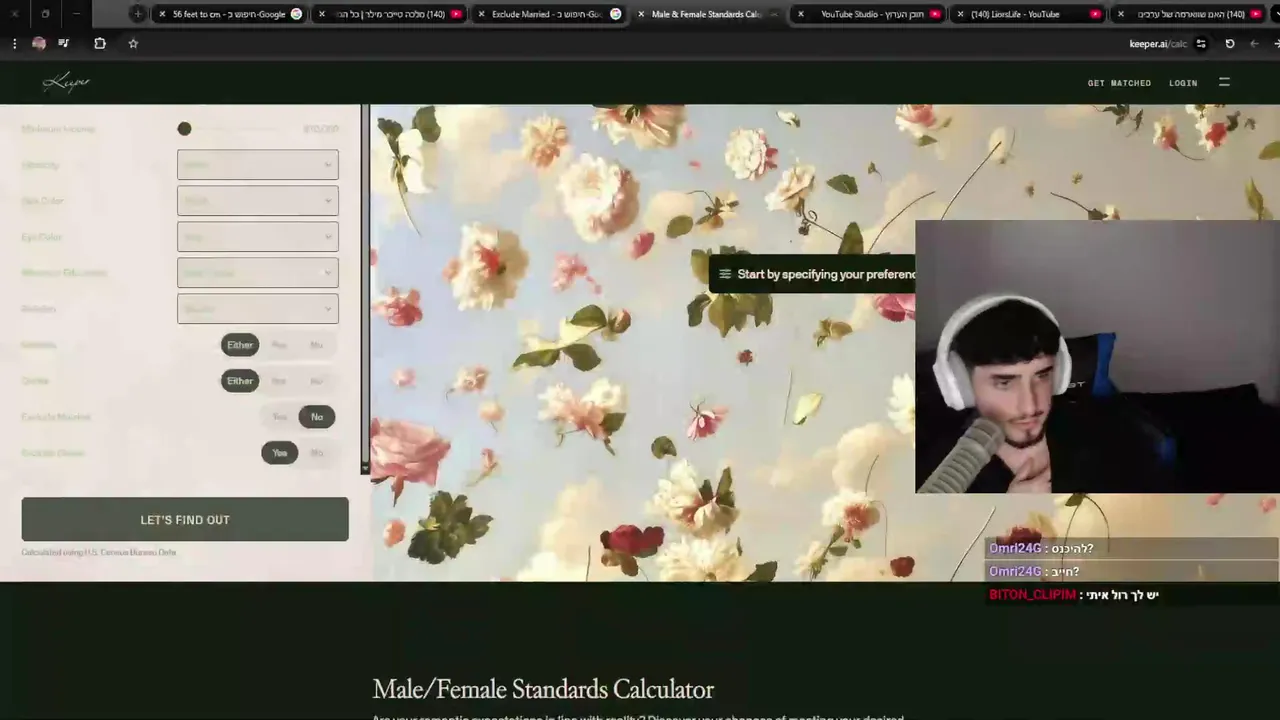This screenshot has height=720, width=1280.
Task: Open the Ethnicity dropdown
Action: (258, 165)
